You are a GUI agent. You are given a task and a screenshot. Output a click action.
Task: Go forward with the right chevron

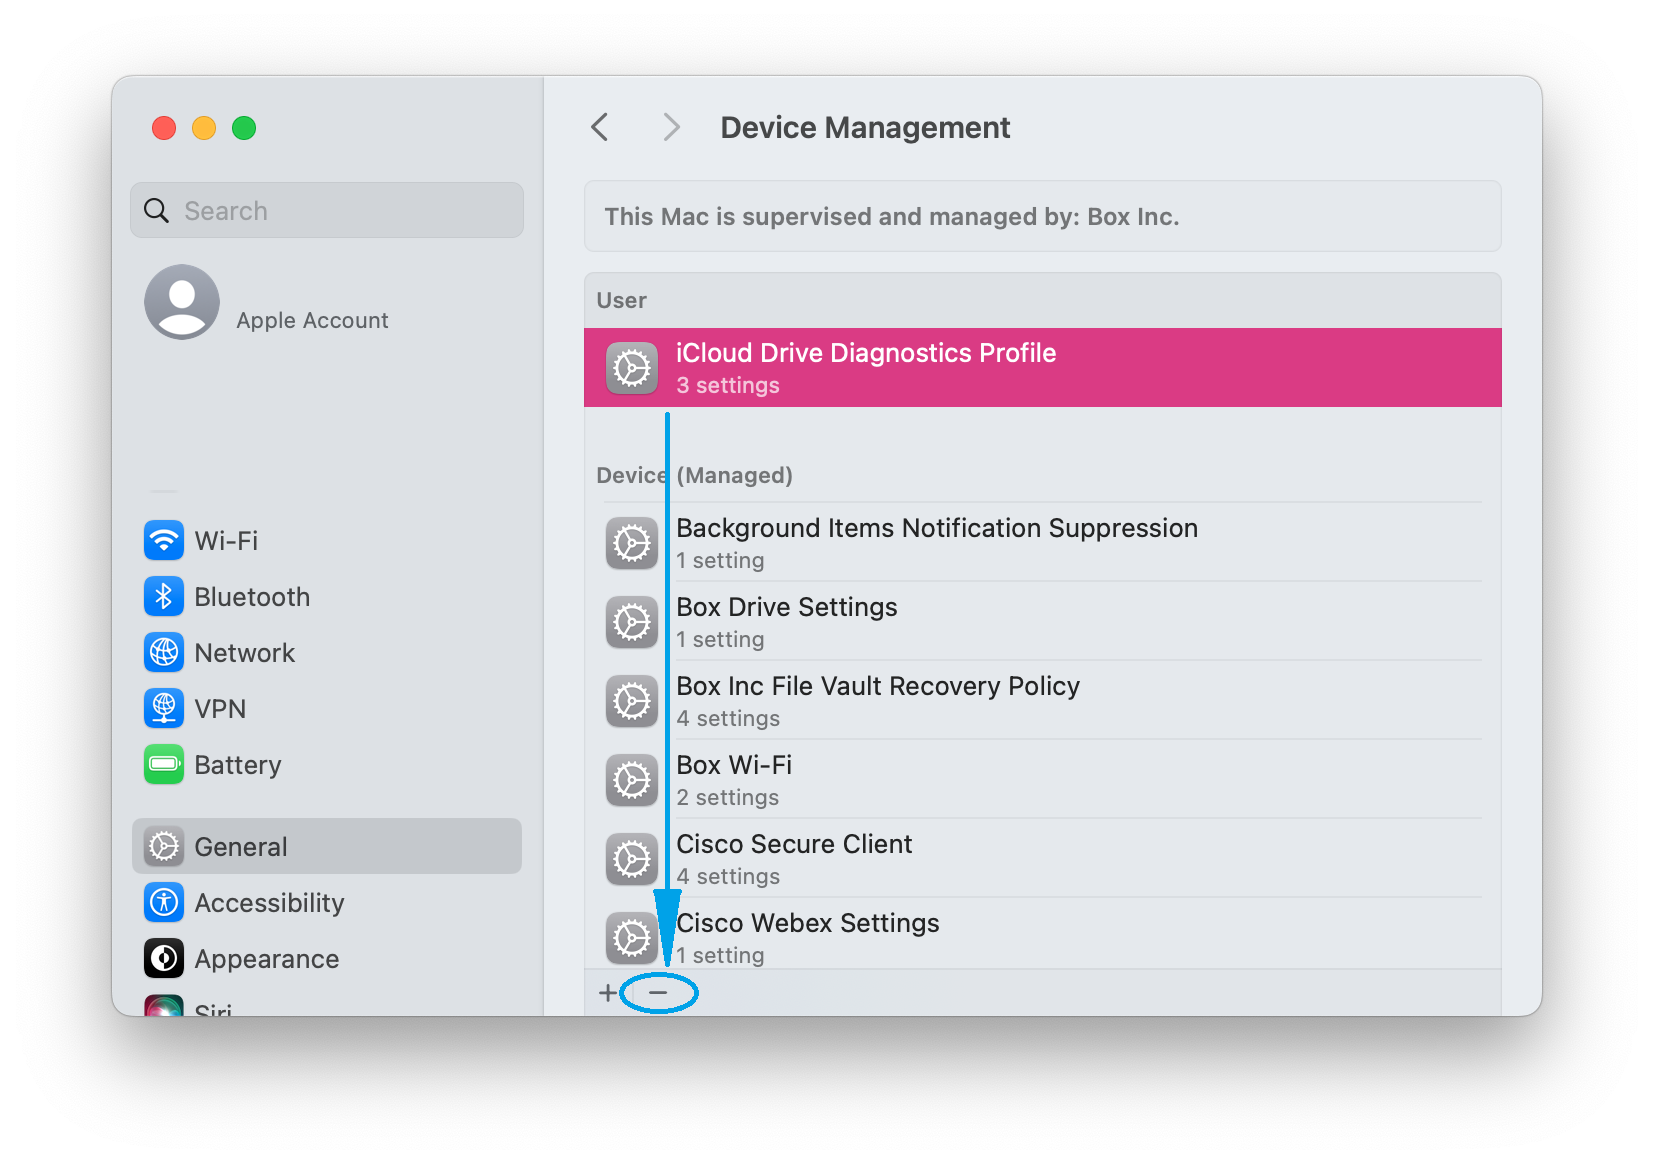(671, 128)
